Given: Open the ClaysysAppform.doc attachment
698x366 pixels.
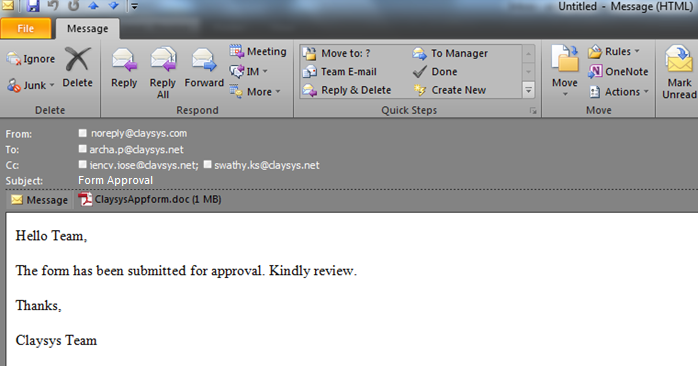Looking at the screenshot, I should [150, 199].
